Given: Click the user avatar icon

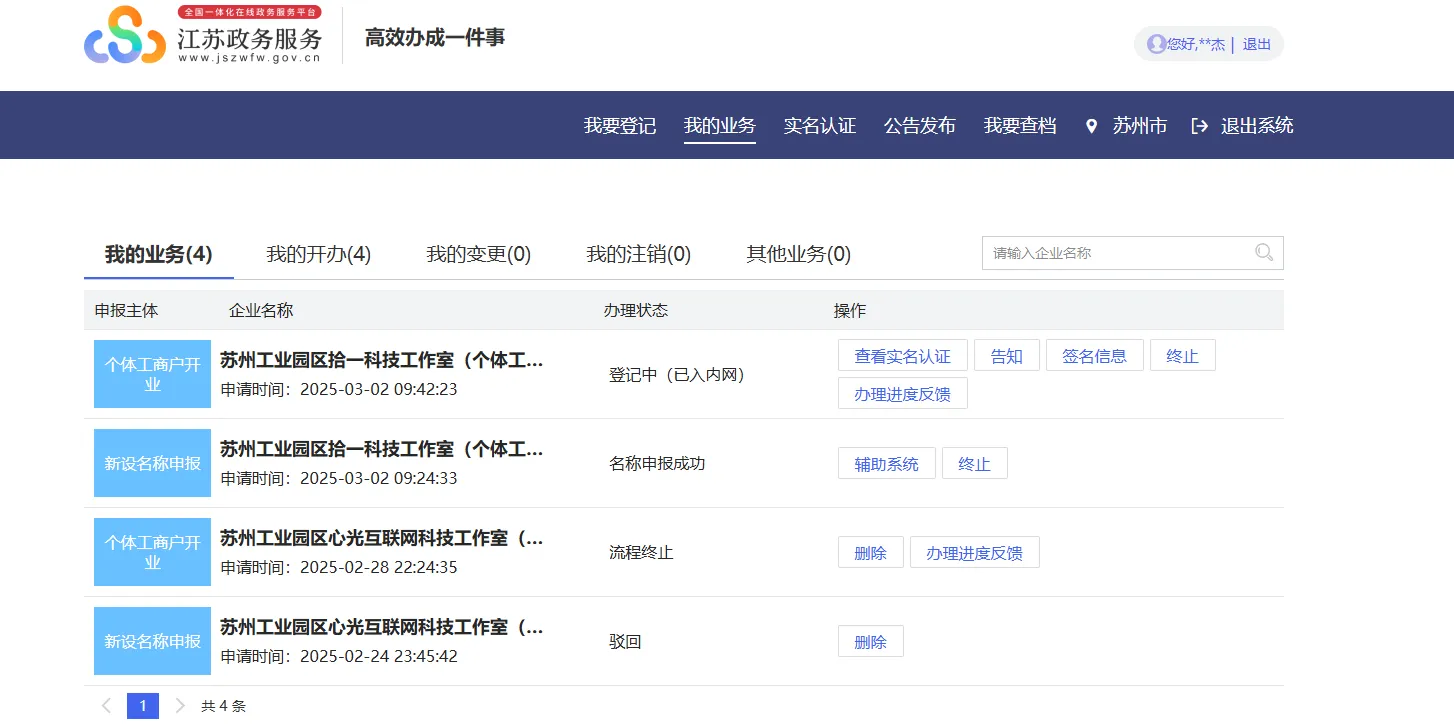Looking at the screenshot, I should tap(1156, 44).
